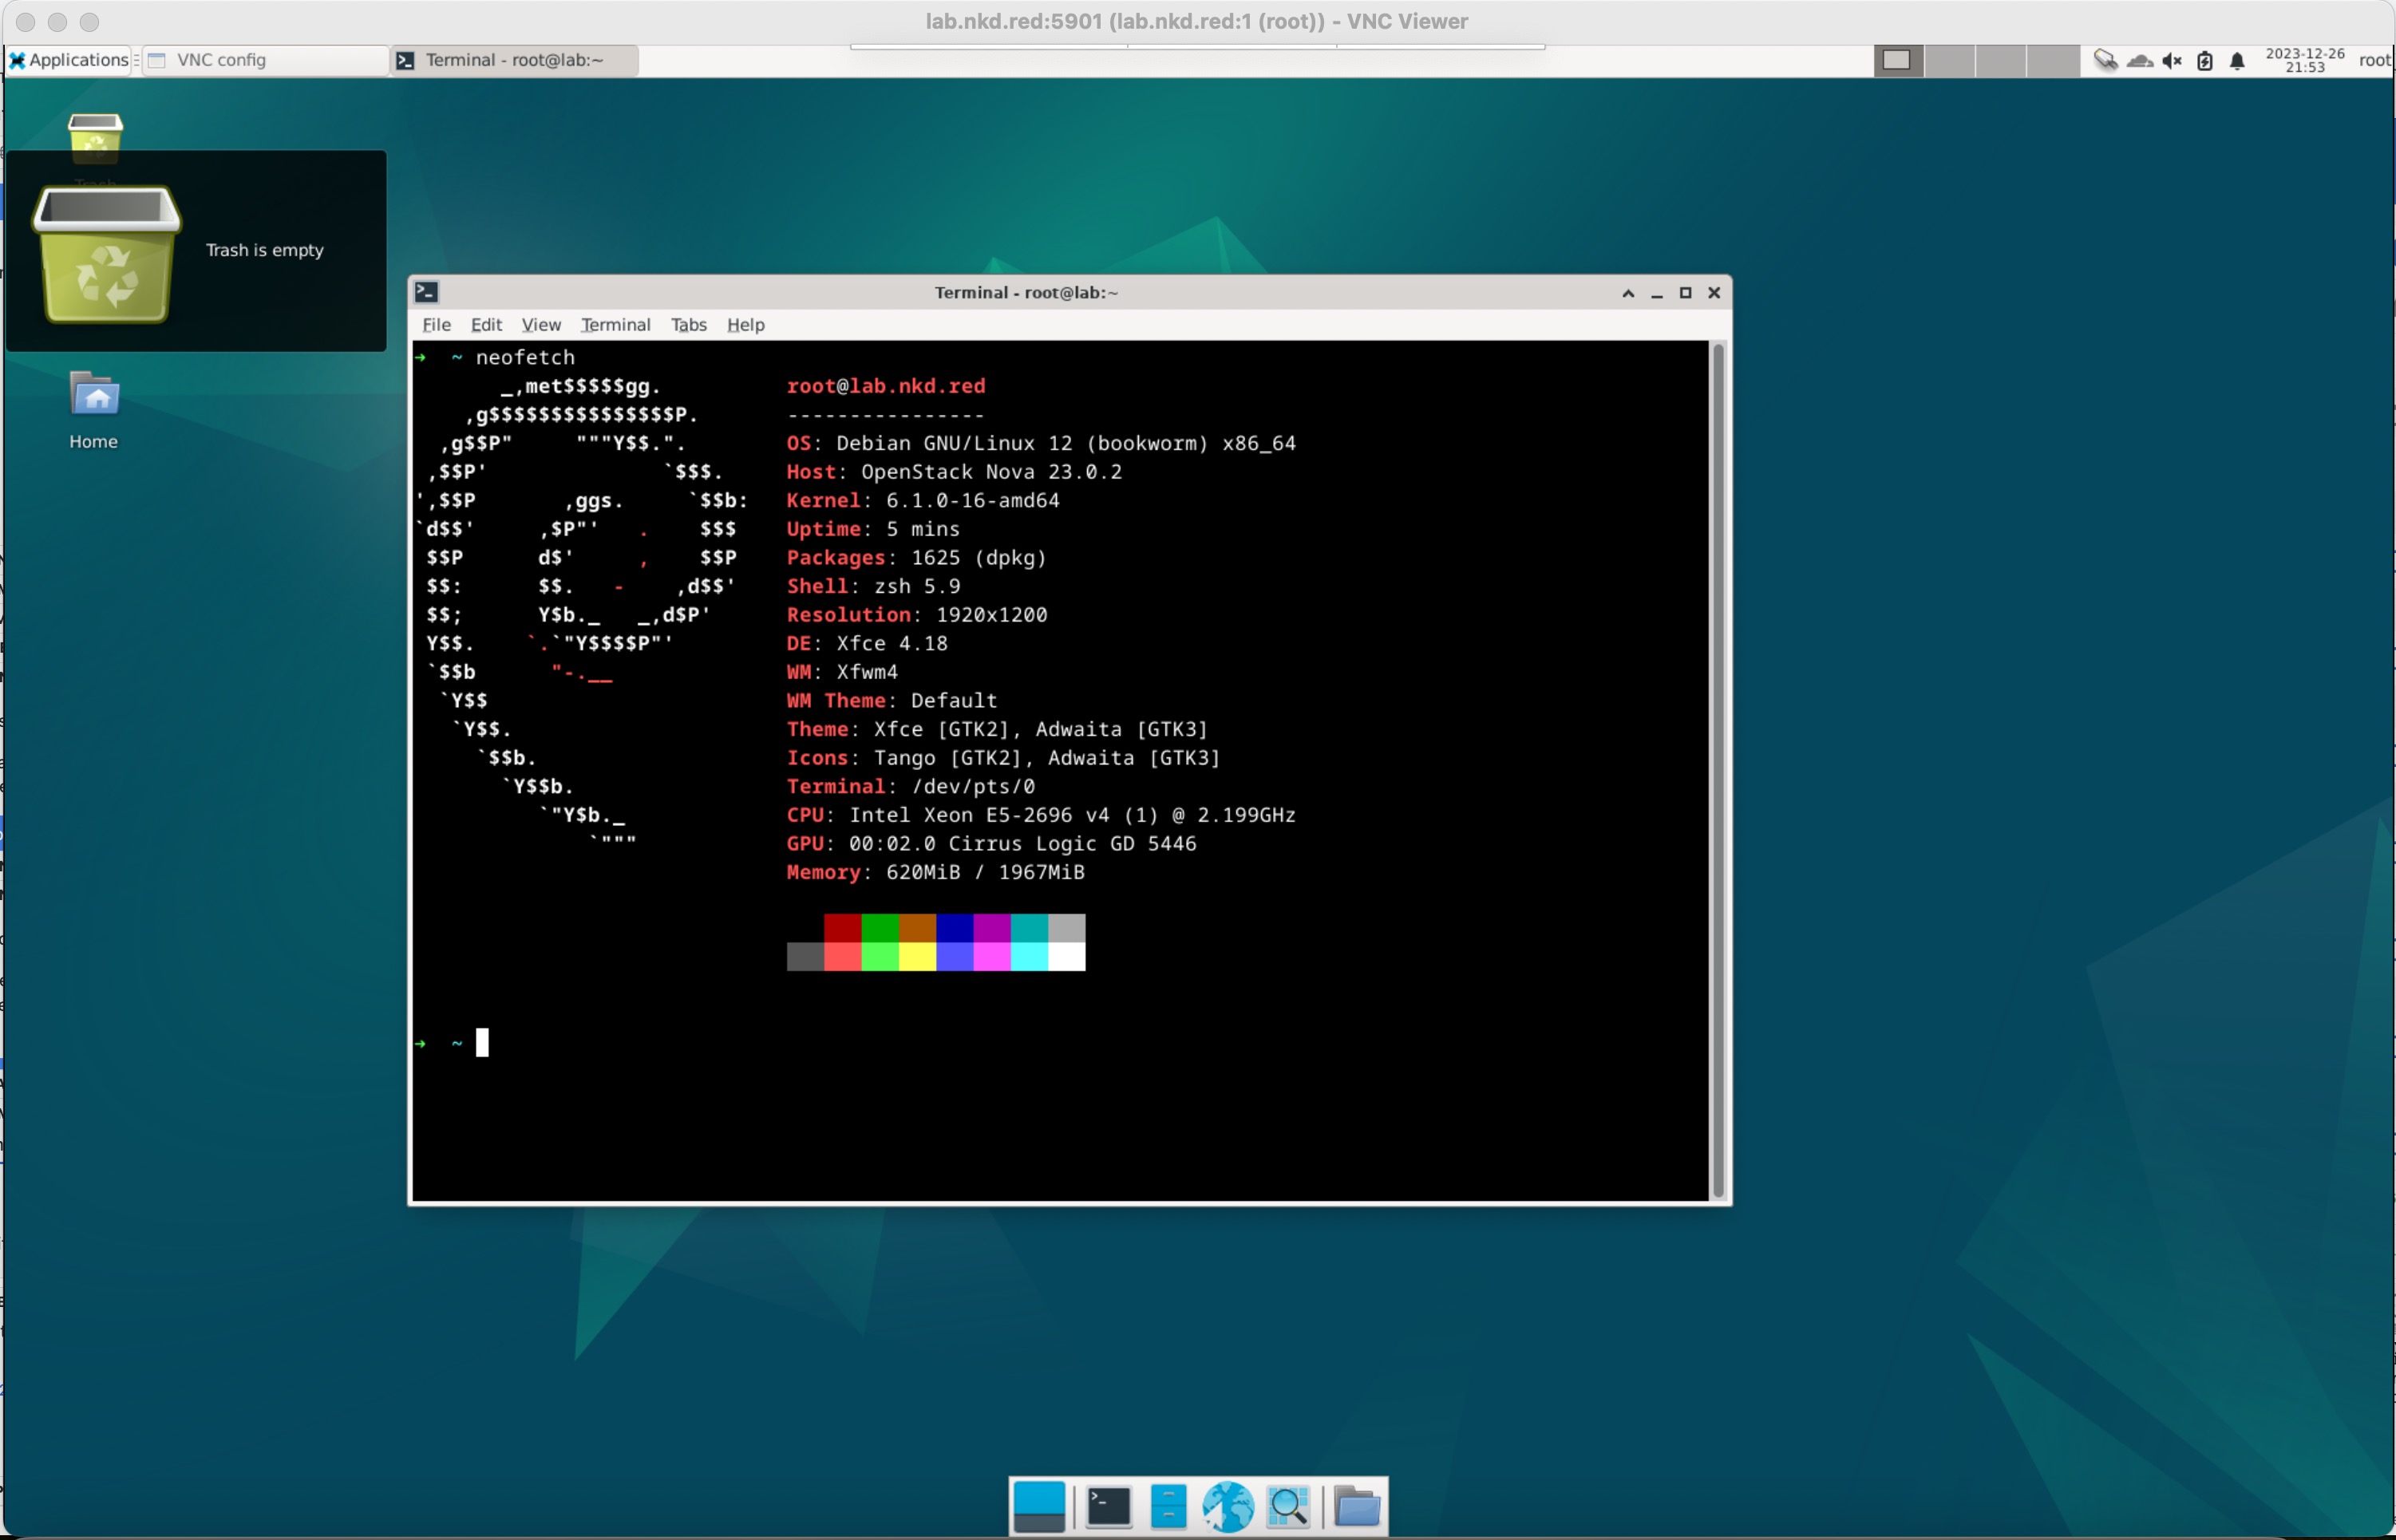The width and height of the screenshot is (2396, 1540).
Task: Open the Terminal menu in the menu bar
Action: [615, 324]
